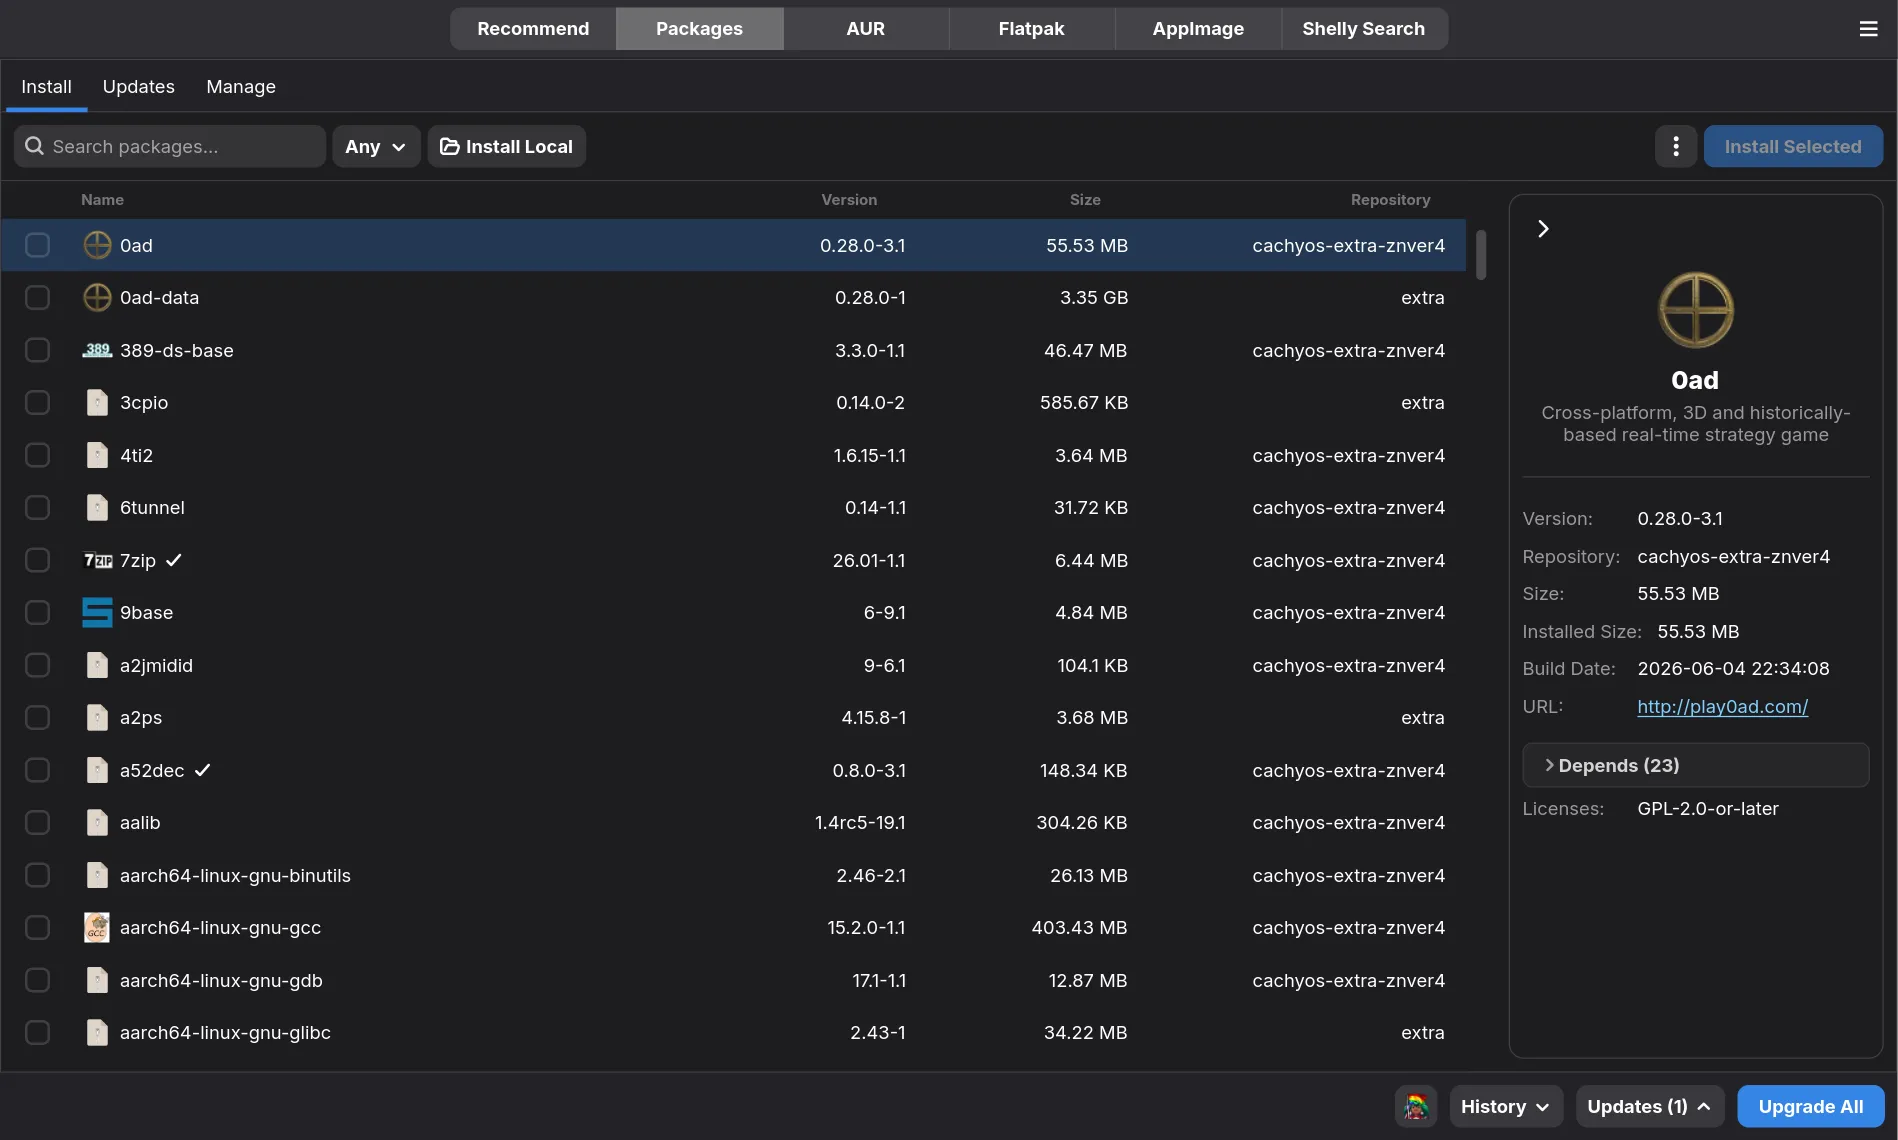
Task: Tick the 4ti2 checkbox
Action: [x=37, y=455]
